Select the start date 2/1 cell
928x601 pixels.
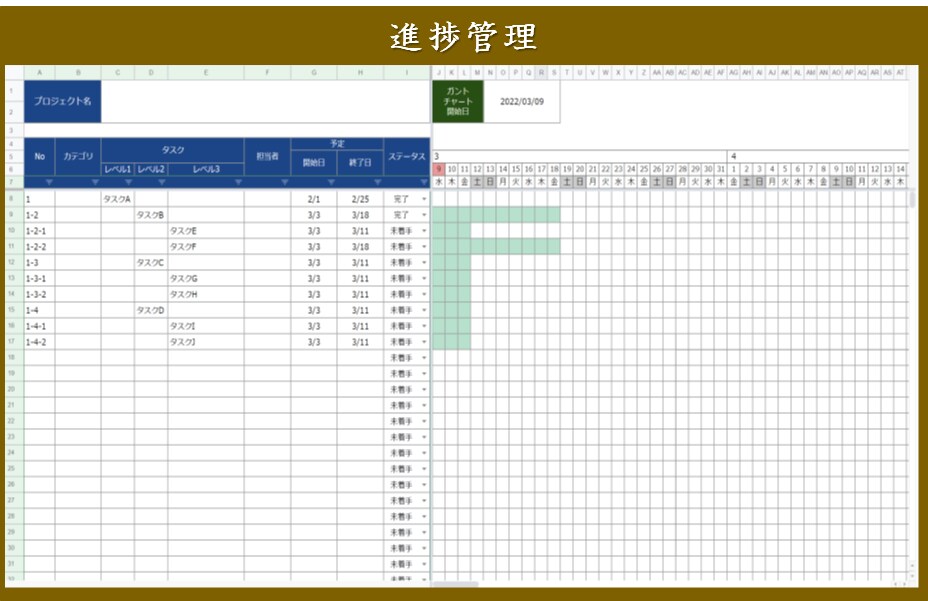(x=314, y=200)
